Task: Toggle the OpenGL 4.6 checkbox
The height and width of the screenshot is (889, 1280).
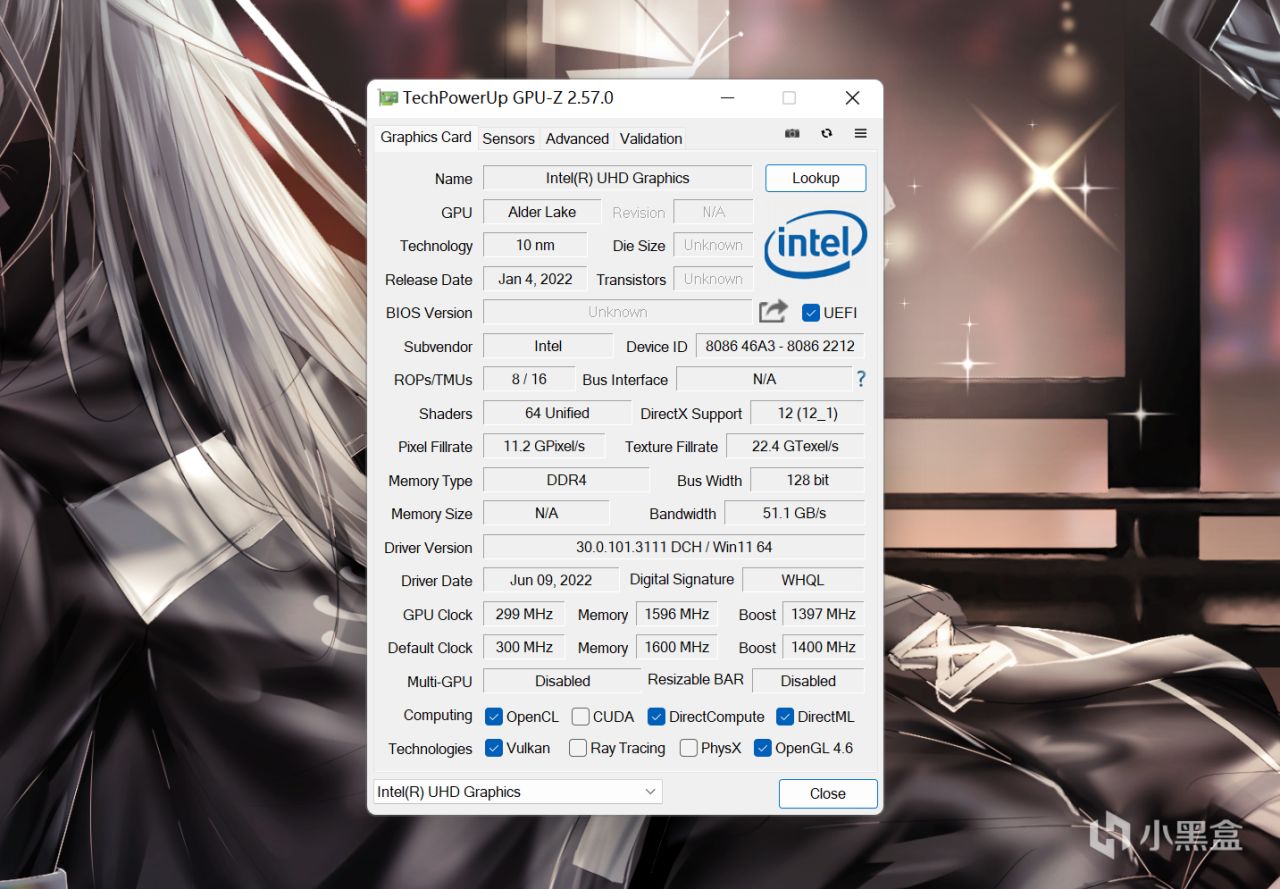Action: click(x=762, y=748)
